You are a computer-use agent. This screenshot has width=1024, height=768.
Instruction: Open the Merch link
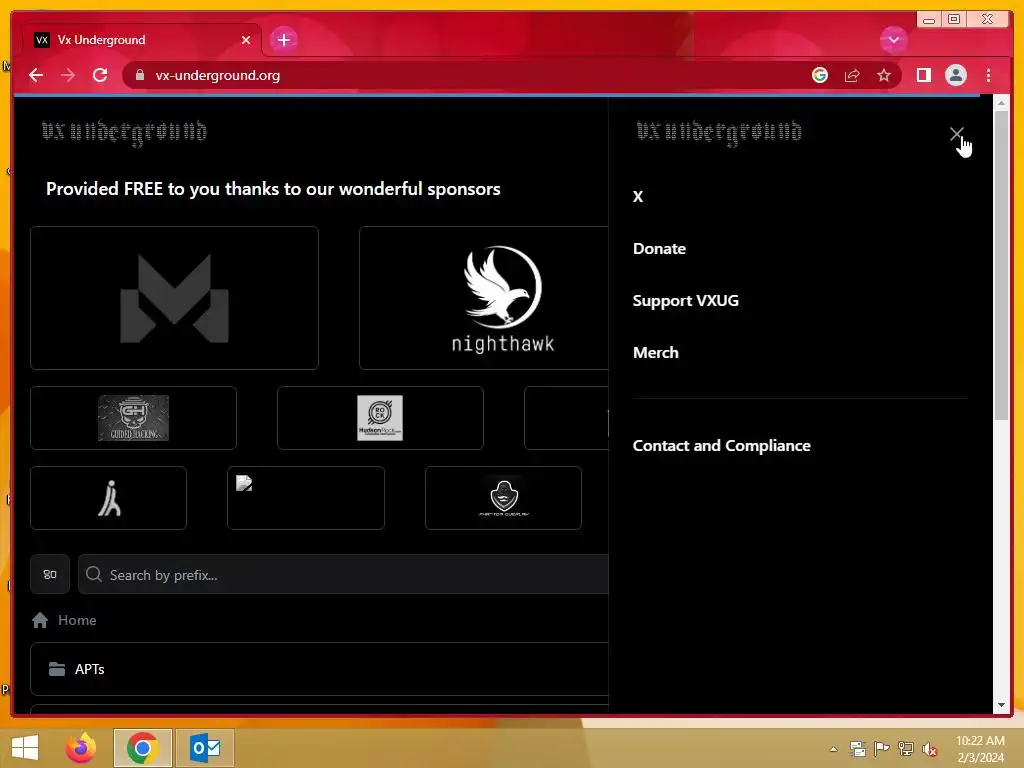(656, 353)
